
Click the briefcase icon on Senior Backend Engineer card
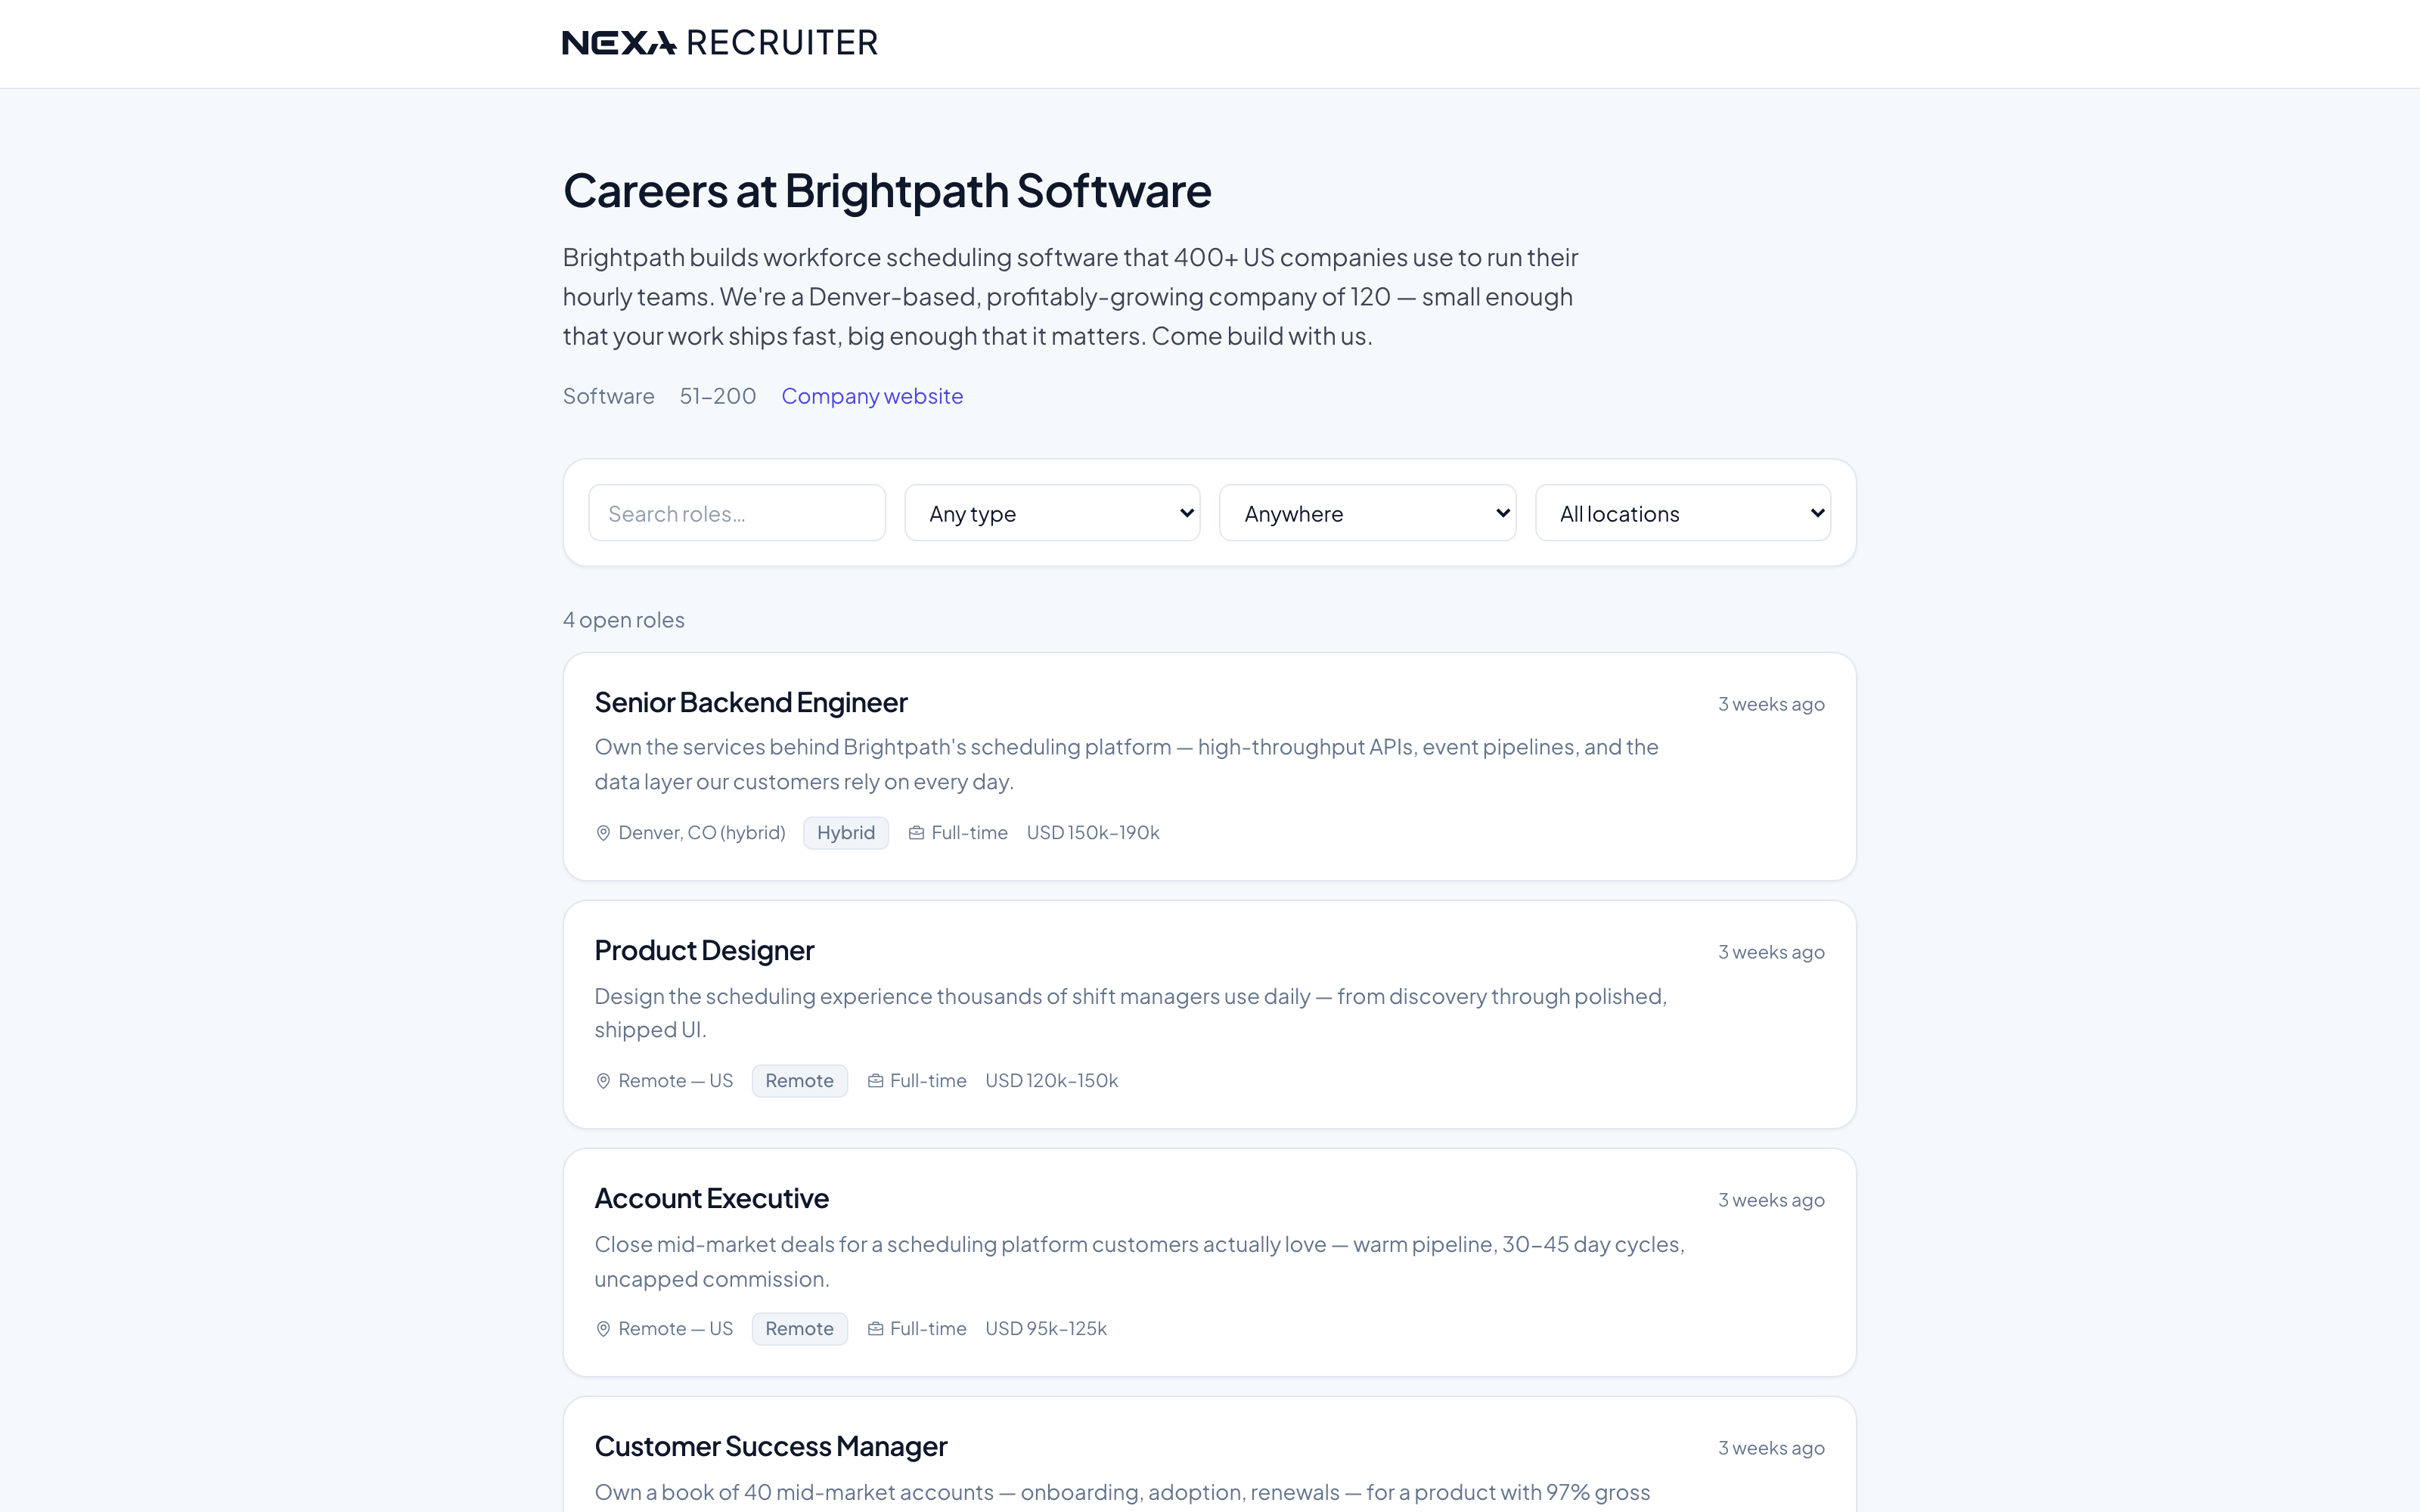pos(916,833)
